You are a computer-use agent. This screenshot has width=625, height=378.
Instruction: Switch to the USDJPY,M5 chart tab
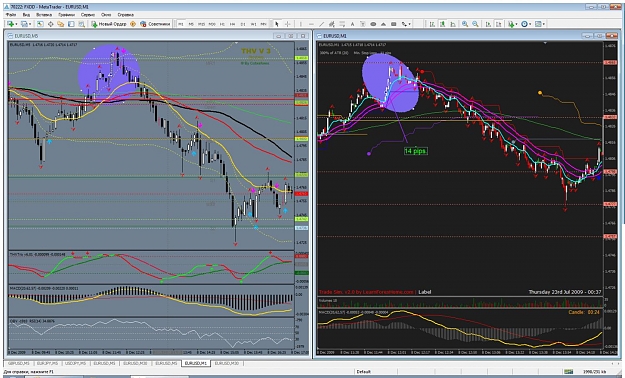(75, 363)
